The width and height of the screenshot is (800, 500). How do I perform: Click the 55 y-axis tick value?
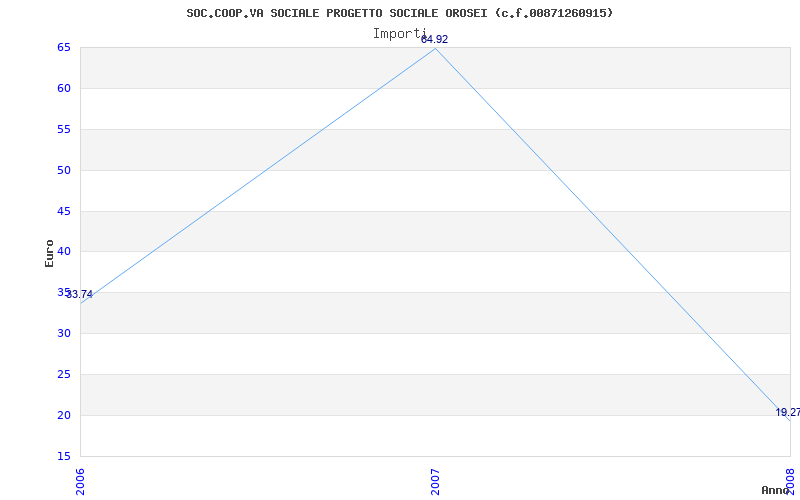pyautogui.click(x=64, y=129)
